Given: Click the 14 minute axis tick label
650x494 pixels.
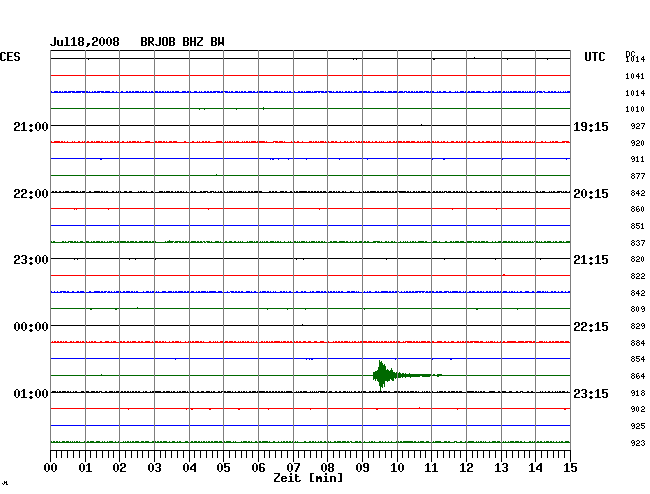Looking at the screenshot, I should (x=535, y=468).
